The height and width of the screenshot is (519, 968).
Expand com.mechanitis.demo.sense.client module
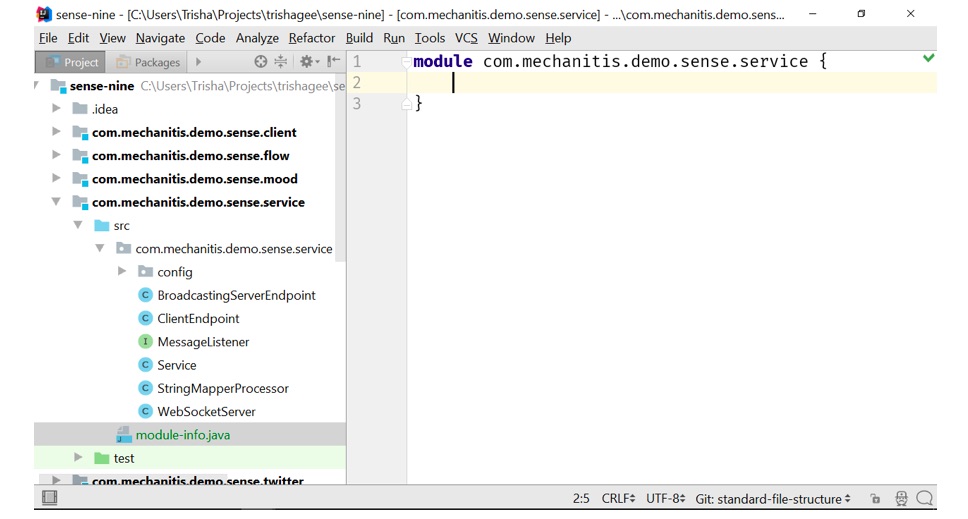point(56,131)
